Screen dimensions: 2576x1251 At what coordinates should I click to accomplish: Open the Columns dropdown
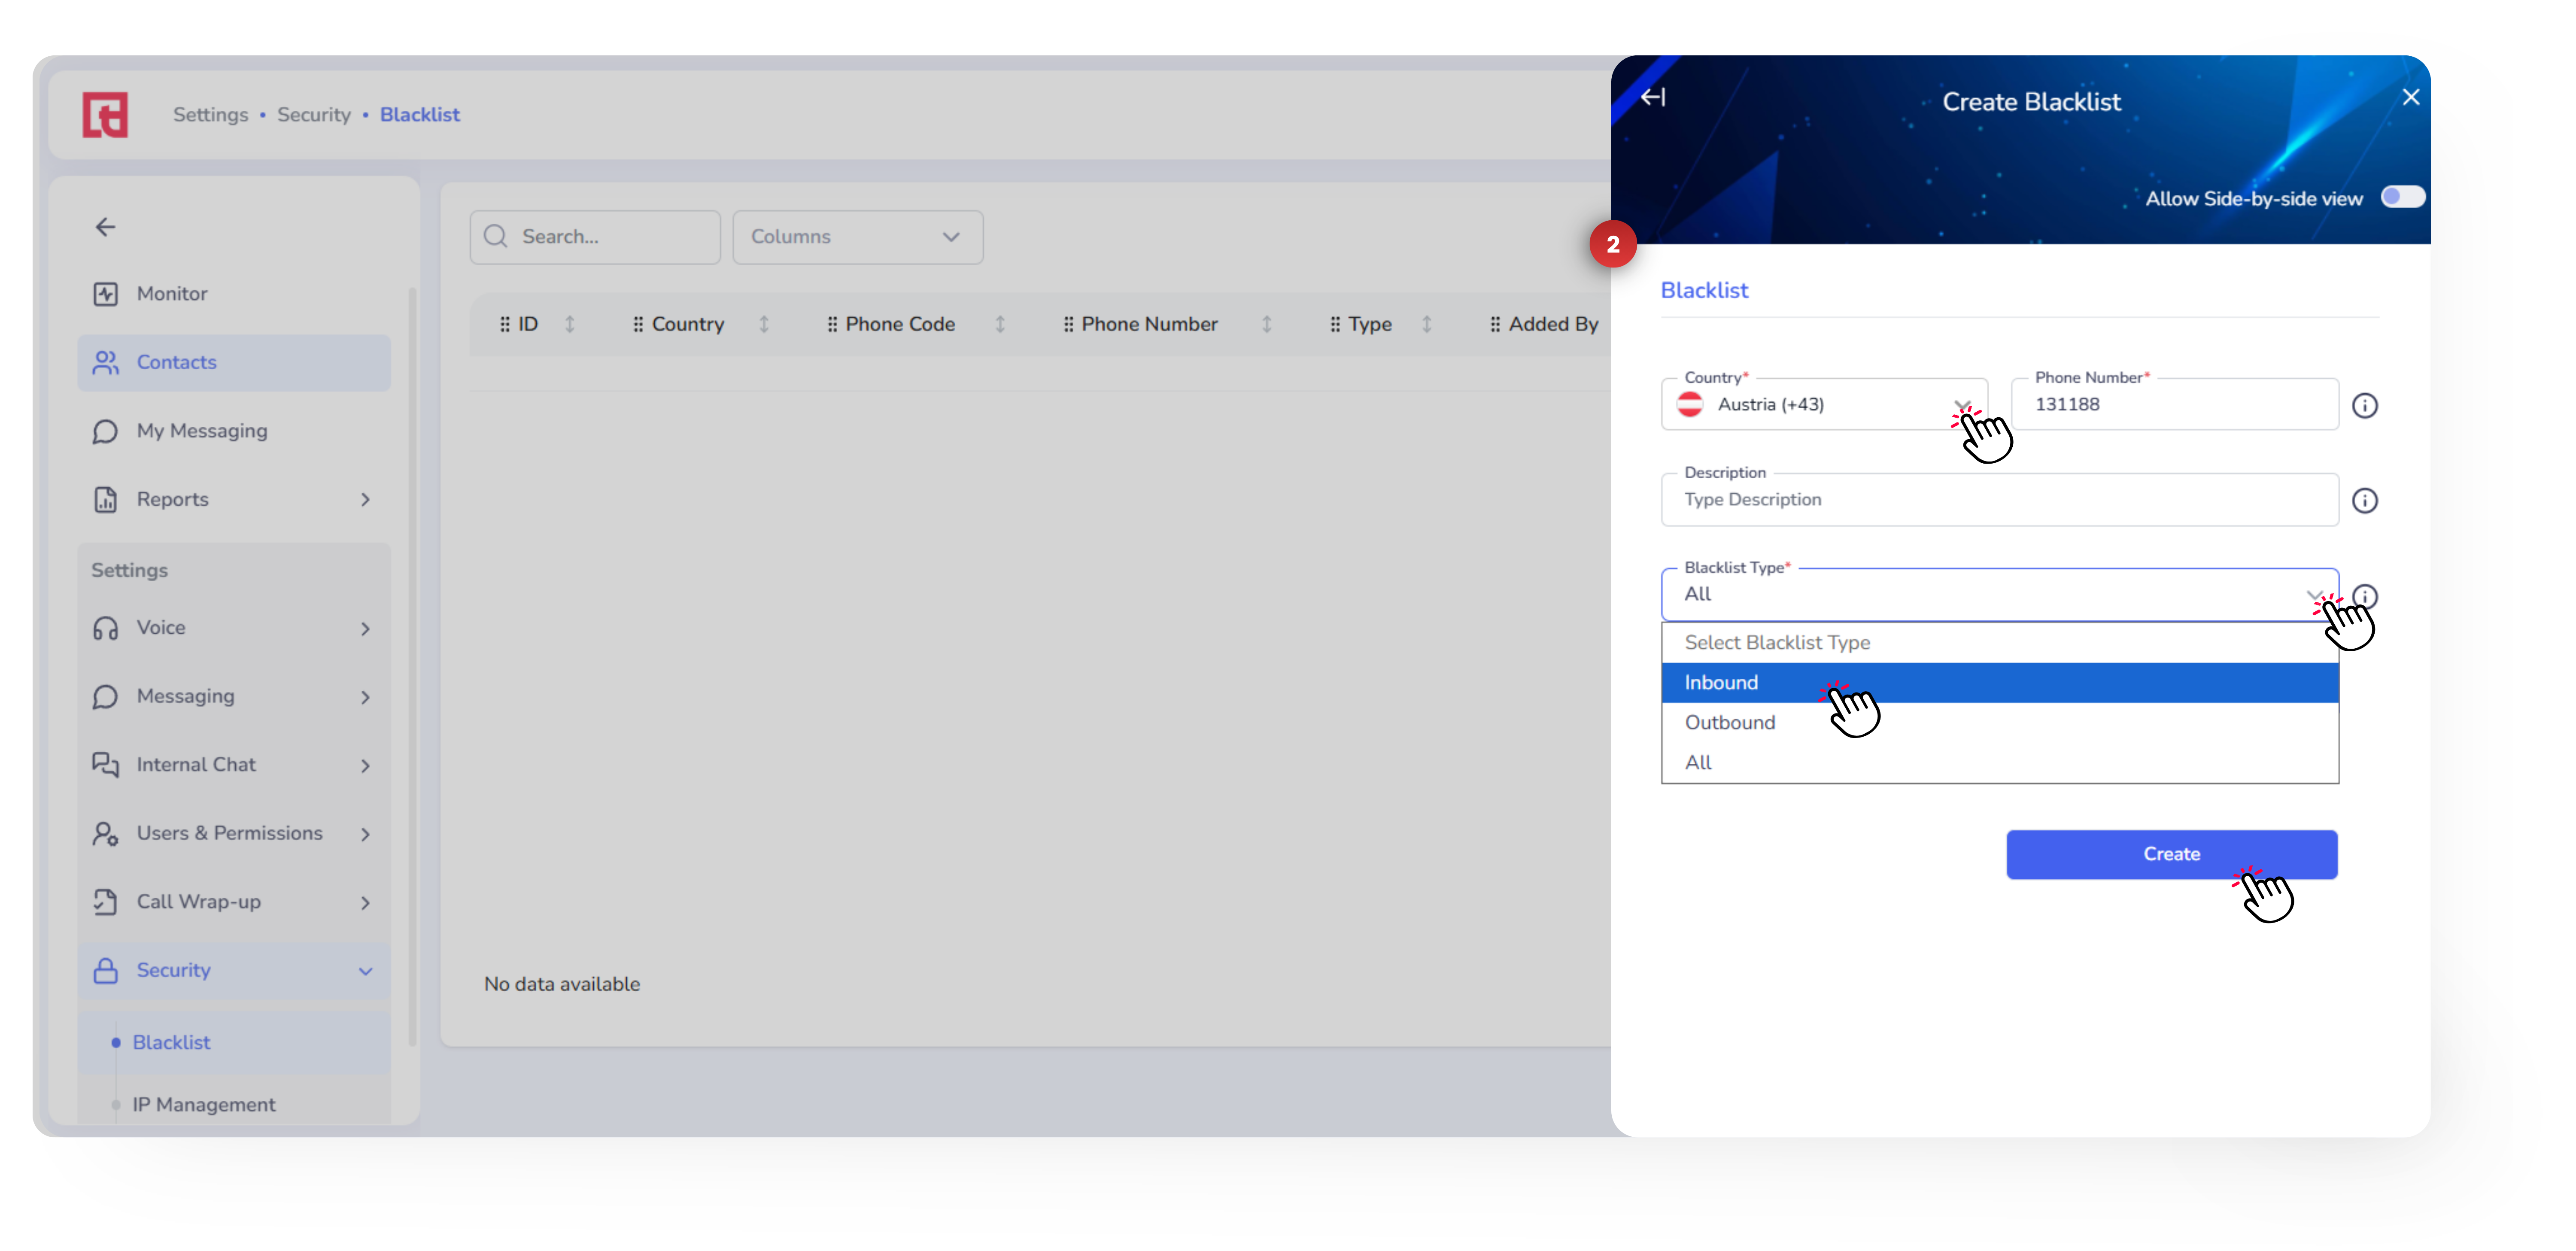(x=857, y=237)
